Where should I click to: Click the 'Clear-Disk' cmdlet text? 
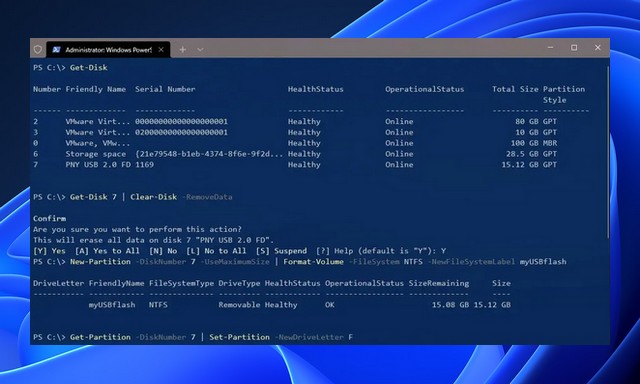(153, 197)
